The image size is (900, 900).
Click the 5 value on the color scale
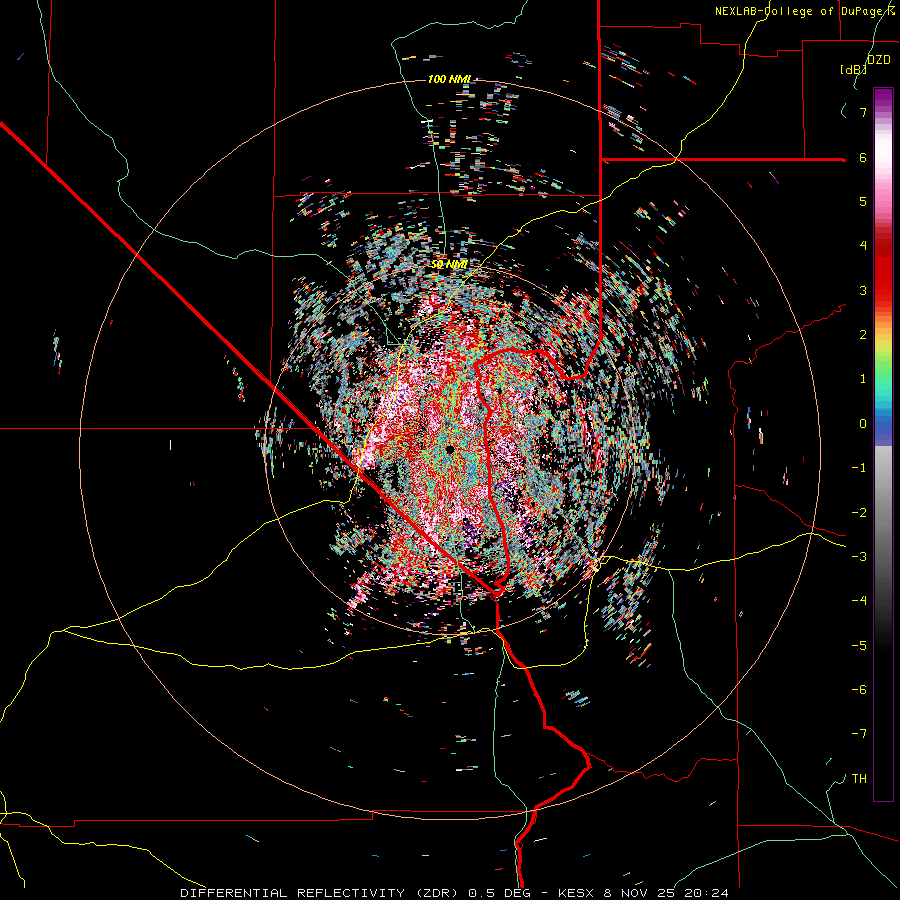(x=863, y=201)
